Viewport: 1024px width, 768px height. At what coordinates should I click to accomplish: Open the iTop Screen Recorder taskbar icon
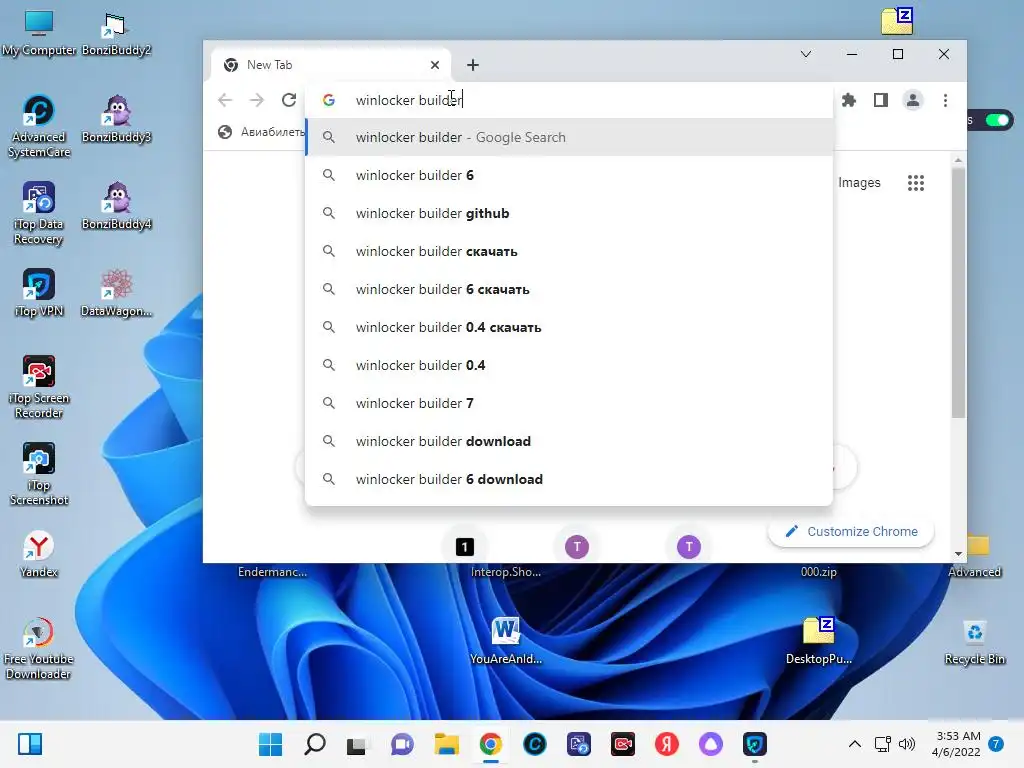[622, 744]
